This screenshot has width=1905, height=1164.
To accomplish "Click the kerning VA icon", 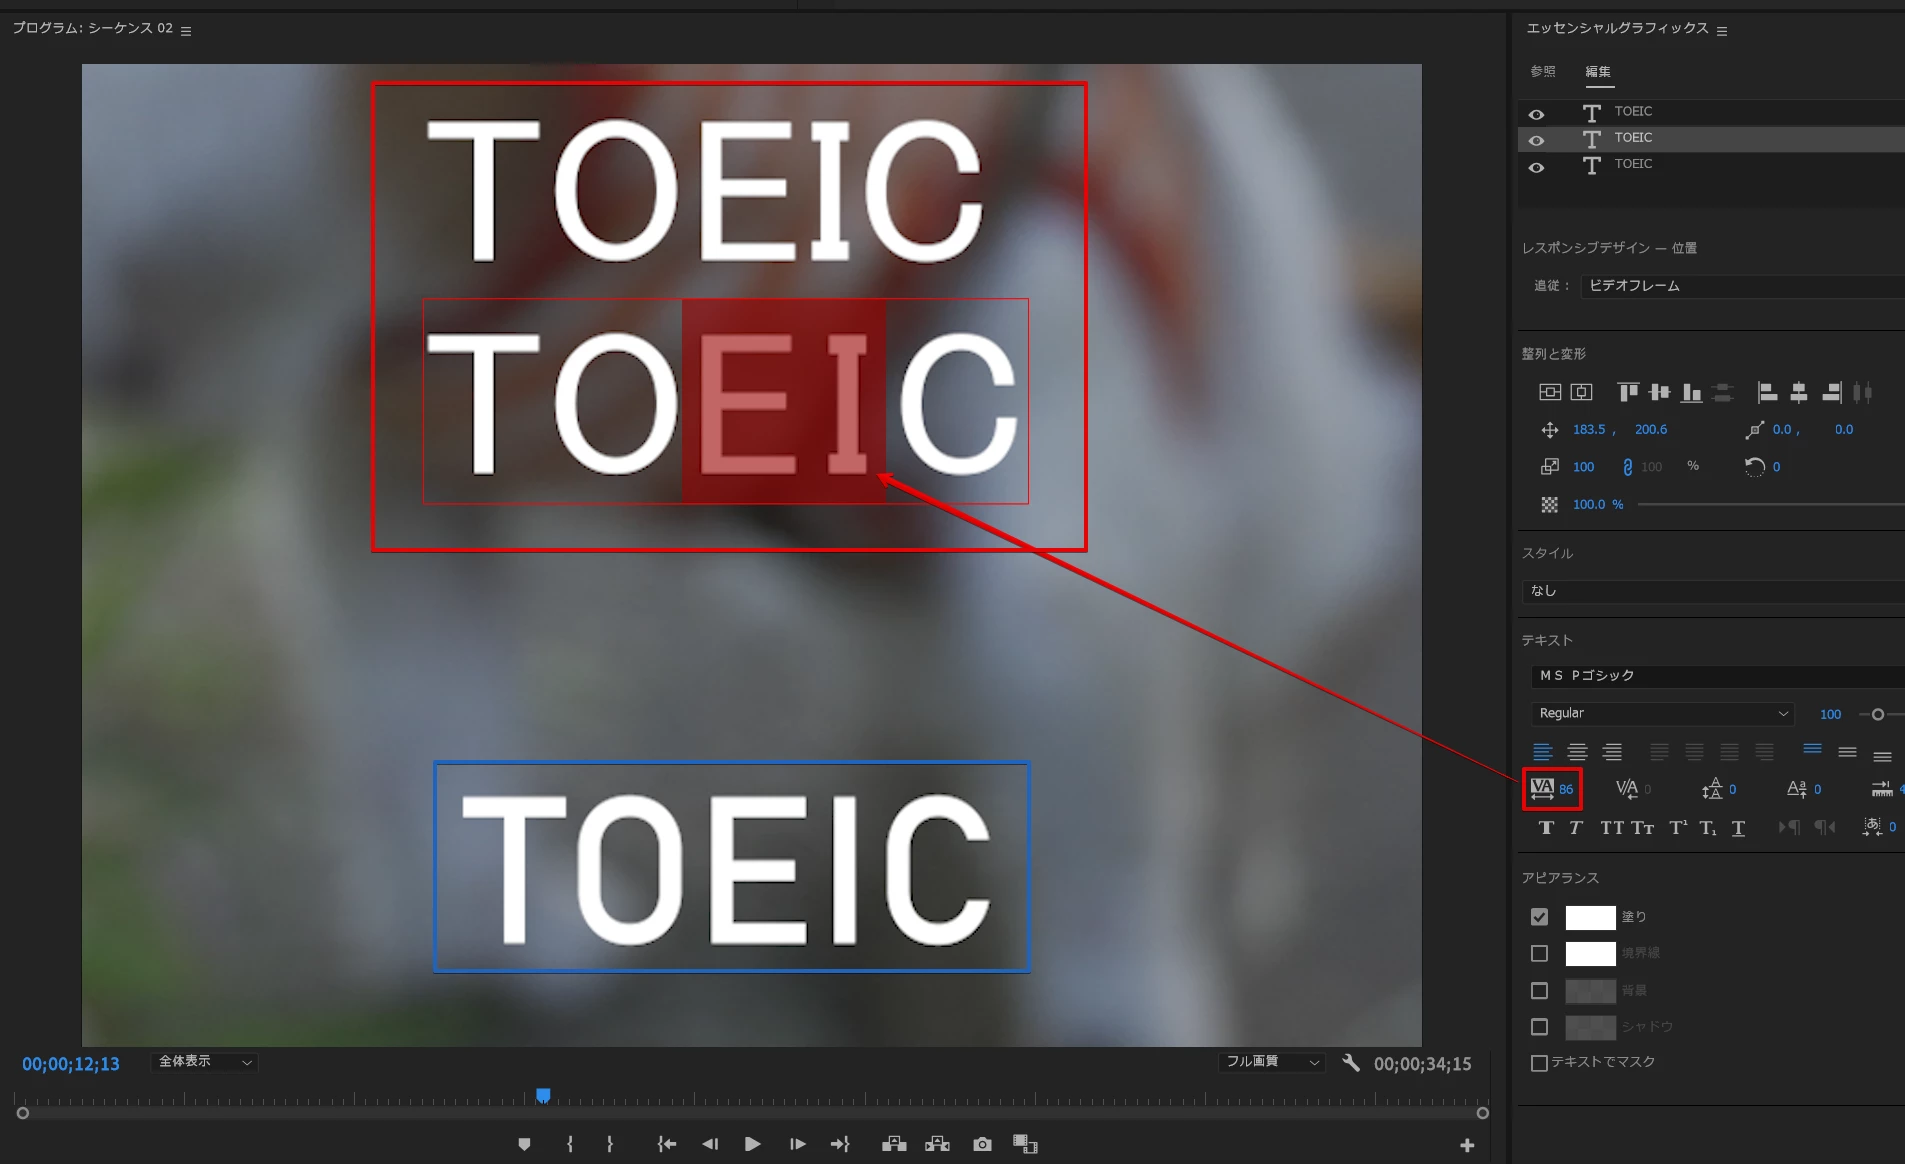I will click(x=1627, y=789).
